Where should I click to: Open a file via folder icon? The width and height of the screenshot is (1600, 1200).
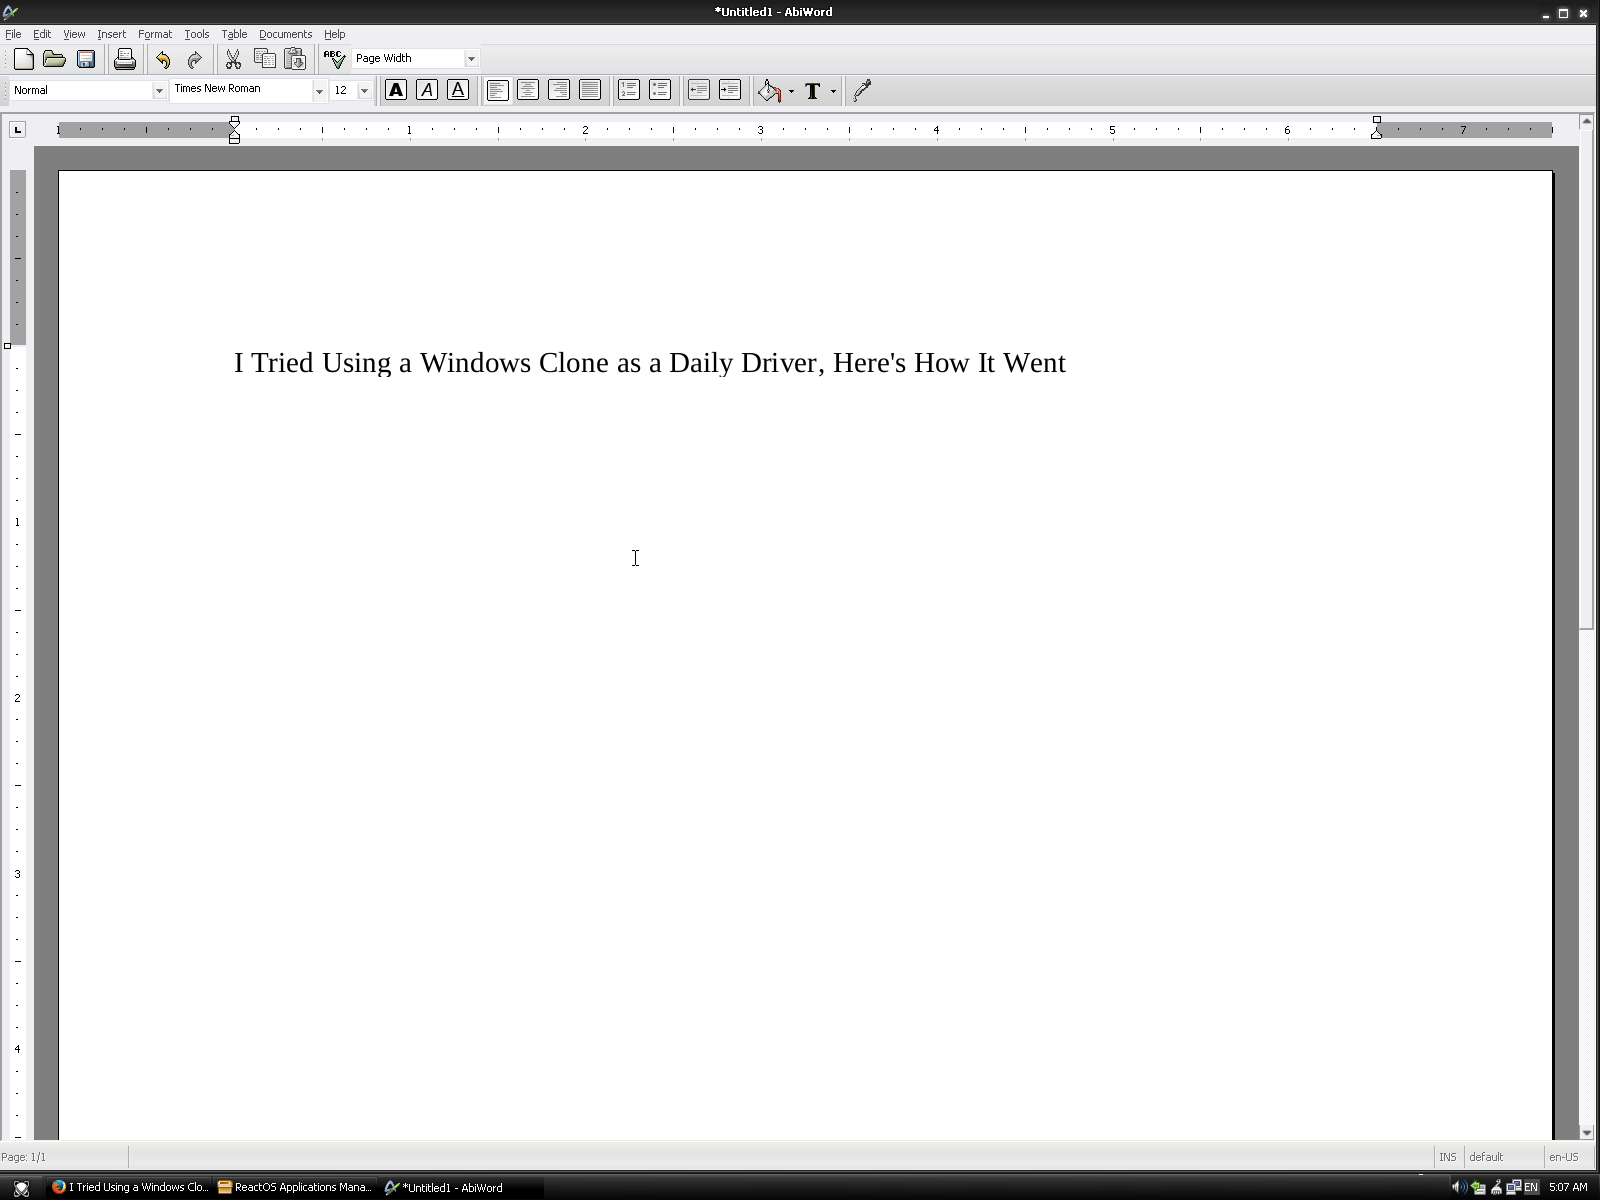[x=54, y=59]
